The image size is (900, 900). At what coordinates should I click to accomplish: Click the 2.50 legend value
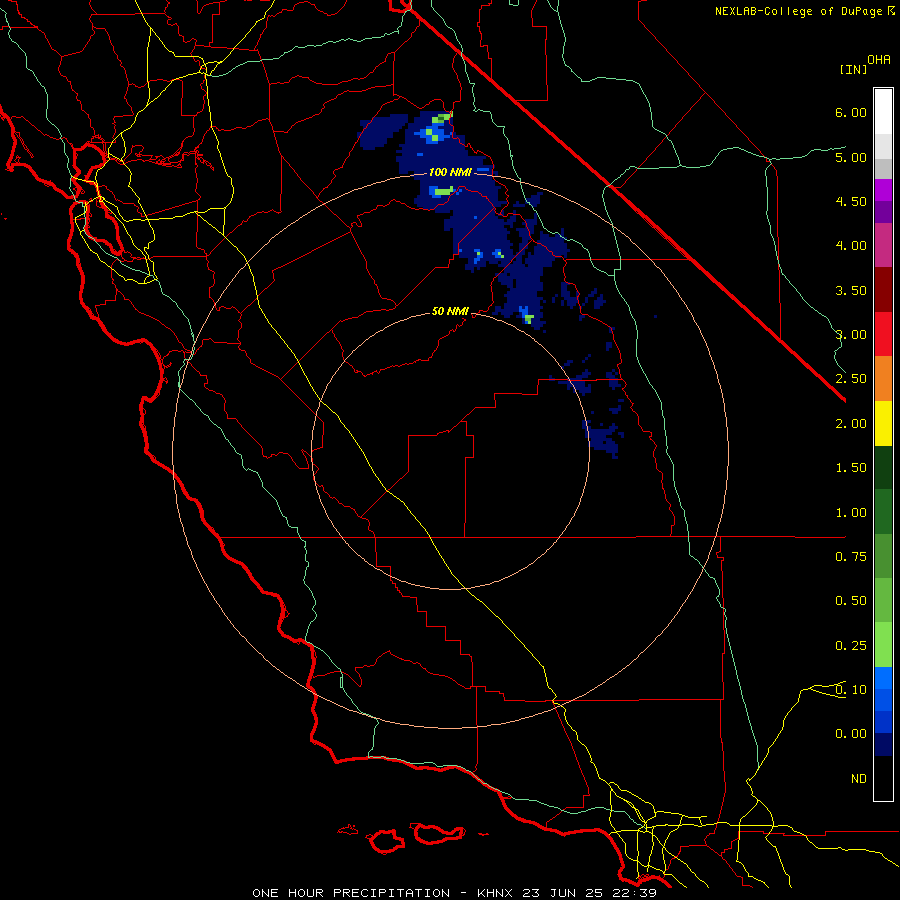coord(851,379)
